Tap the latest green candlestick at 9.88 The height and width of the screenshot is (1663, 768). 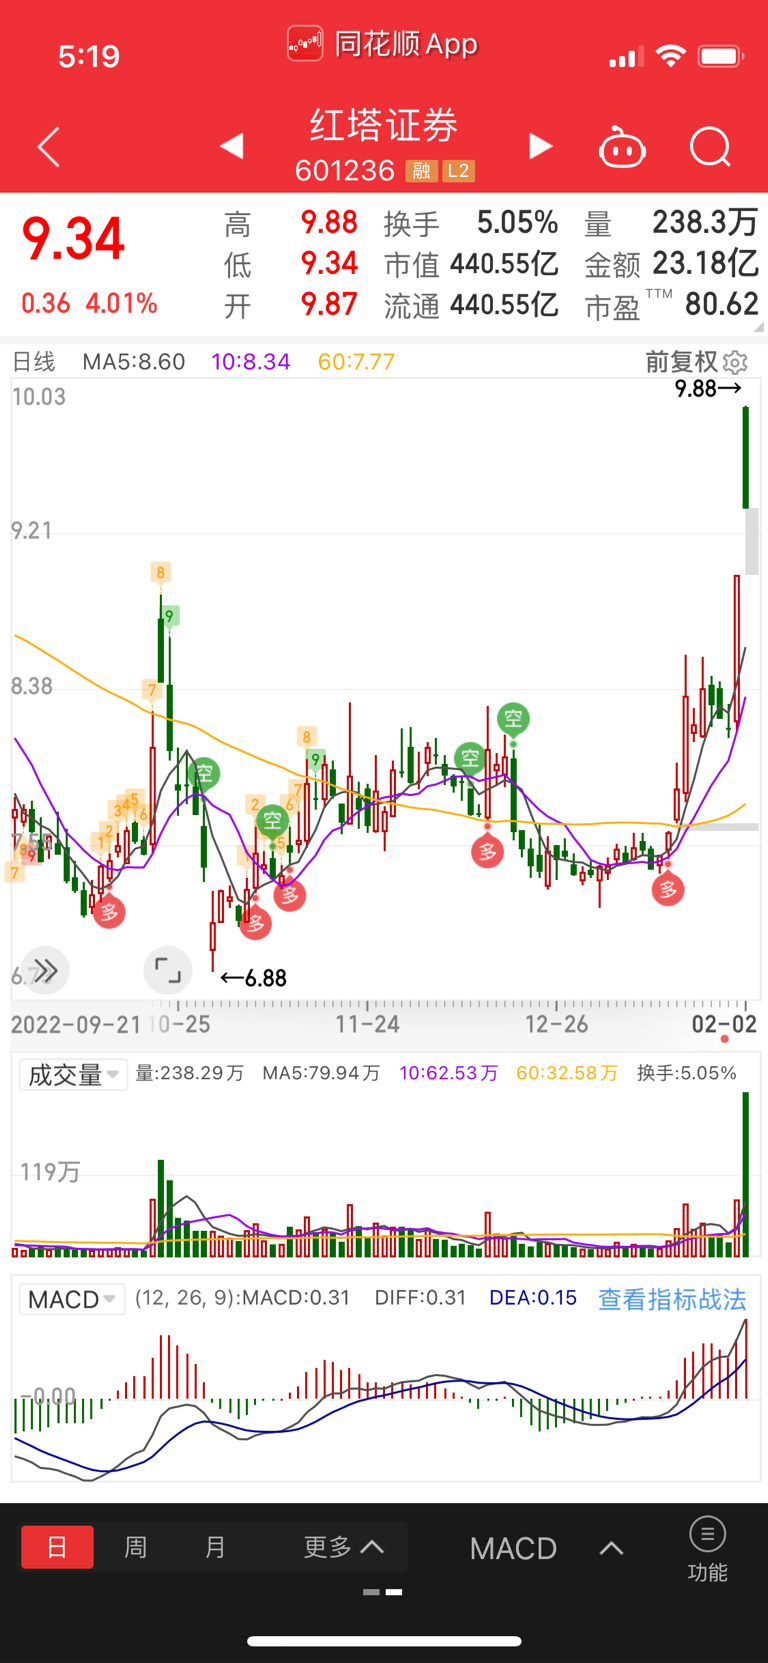coord(746,457)
